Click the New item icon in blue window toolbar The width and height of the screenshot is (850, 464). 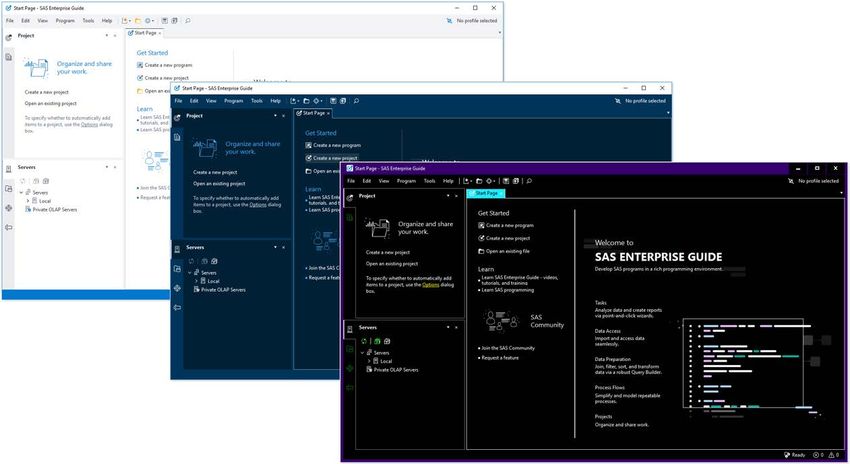(293, 101)
